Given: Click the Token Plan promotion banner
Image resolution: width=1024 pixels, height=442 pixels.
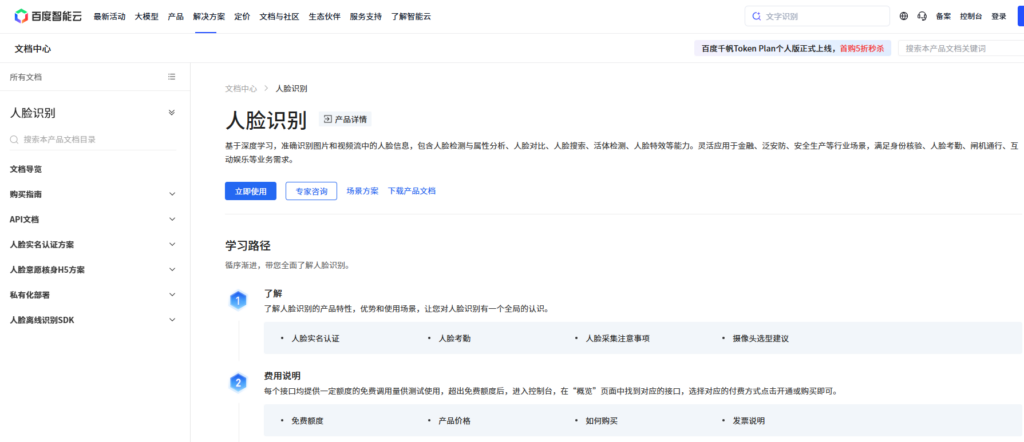Looking at the screenshot, I should 792,48.
